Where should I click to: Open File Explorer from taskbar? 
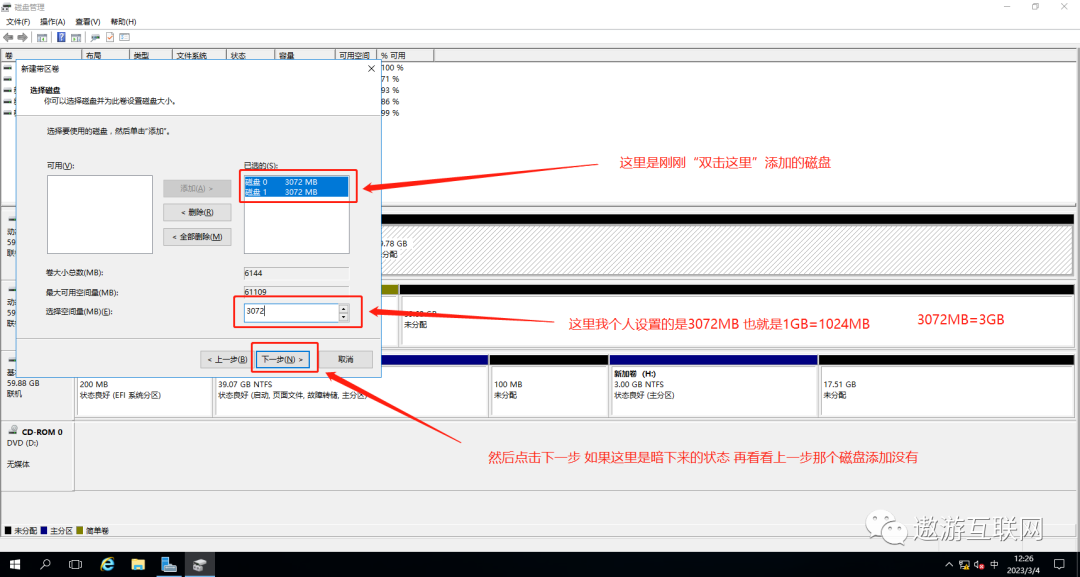138,564
